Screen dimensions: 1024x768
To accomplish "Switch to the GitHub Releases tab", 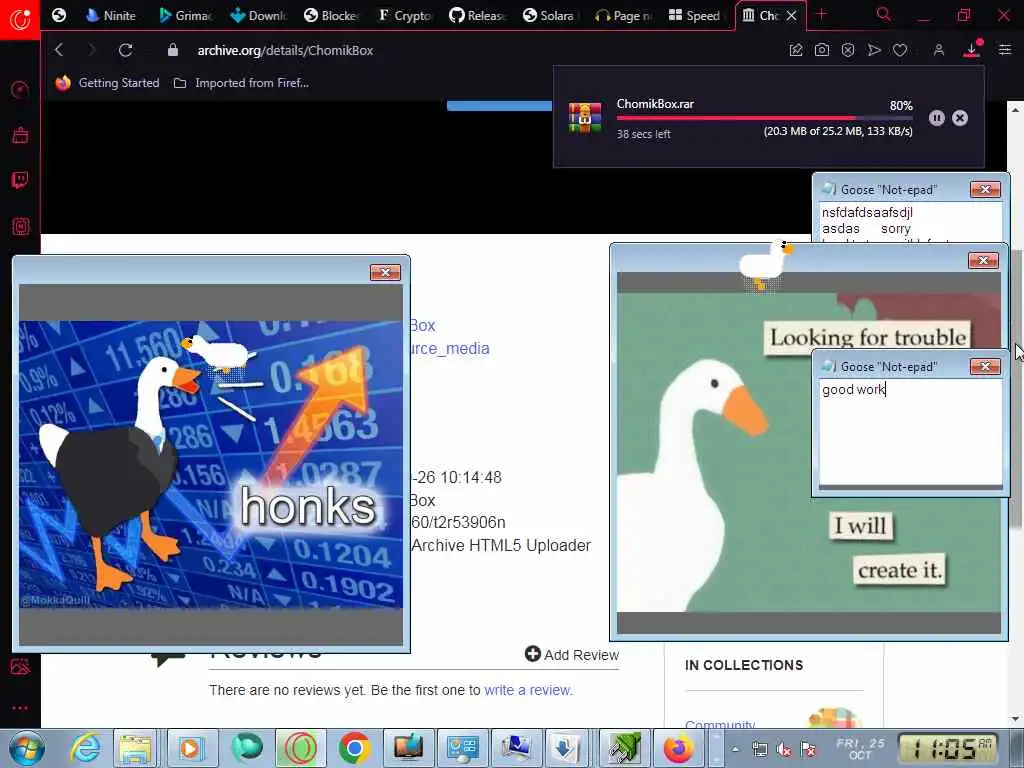I will (478, 15).
